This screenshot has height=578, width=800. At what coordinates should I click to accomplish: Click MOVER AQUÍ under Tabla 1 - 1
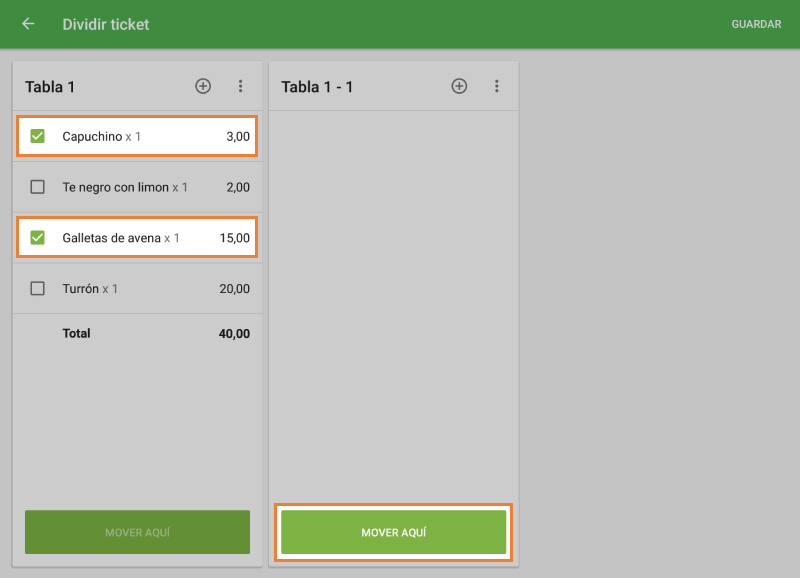tap(393, 532)
